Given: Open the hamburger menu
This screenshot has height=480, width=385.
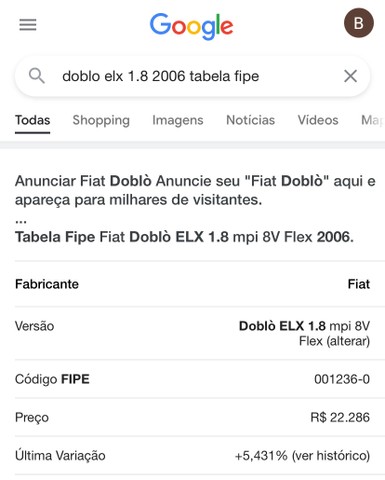Looking at the screenshot, I should coord(28,25).
